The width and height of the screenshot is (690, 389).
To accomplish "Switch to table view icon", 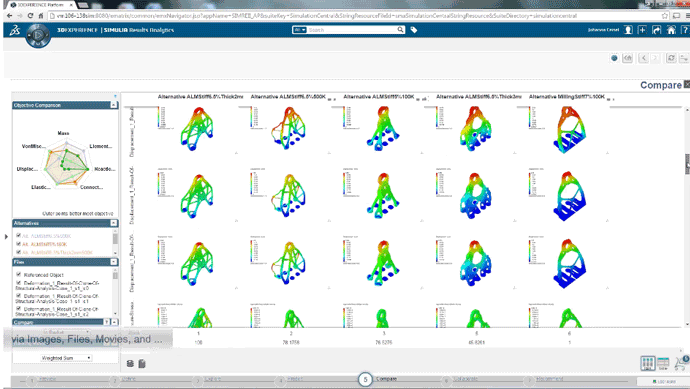I will [663, 363].
